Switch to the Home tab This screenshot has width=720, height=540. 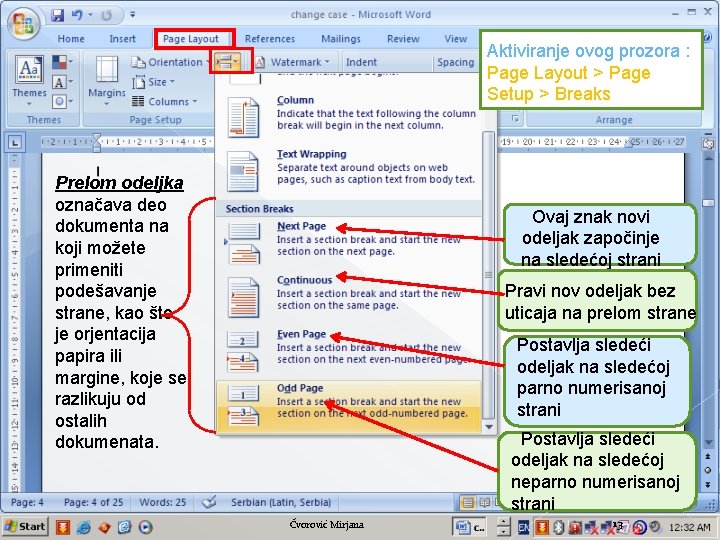71,39
